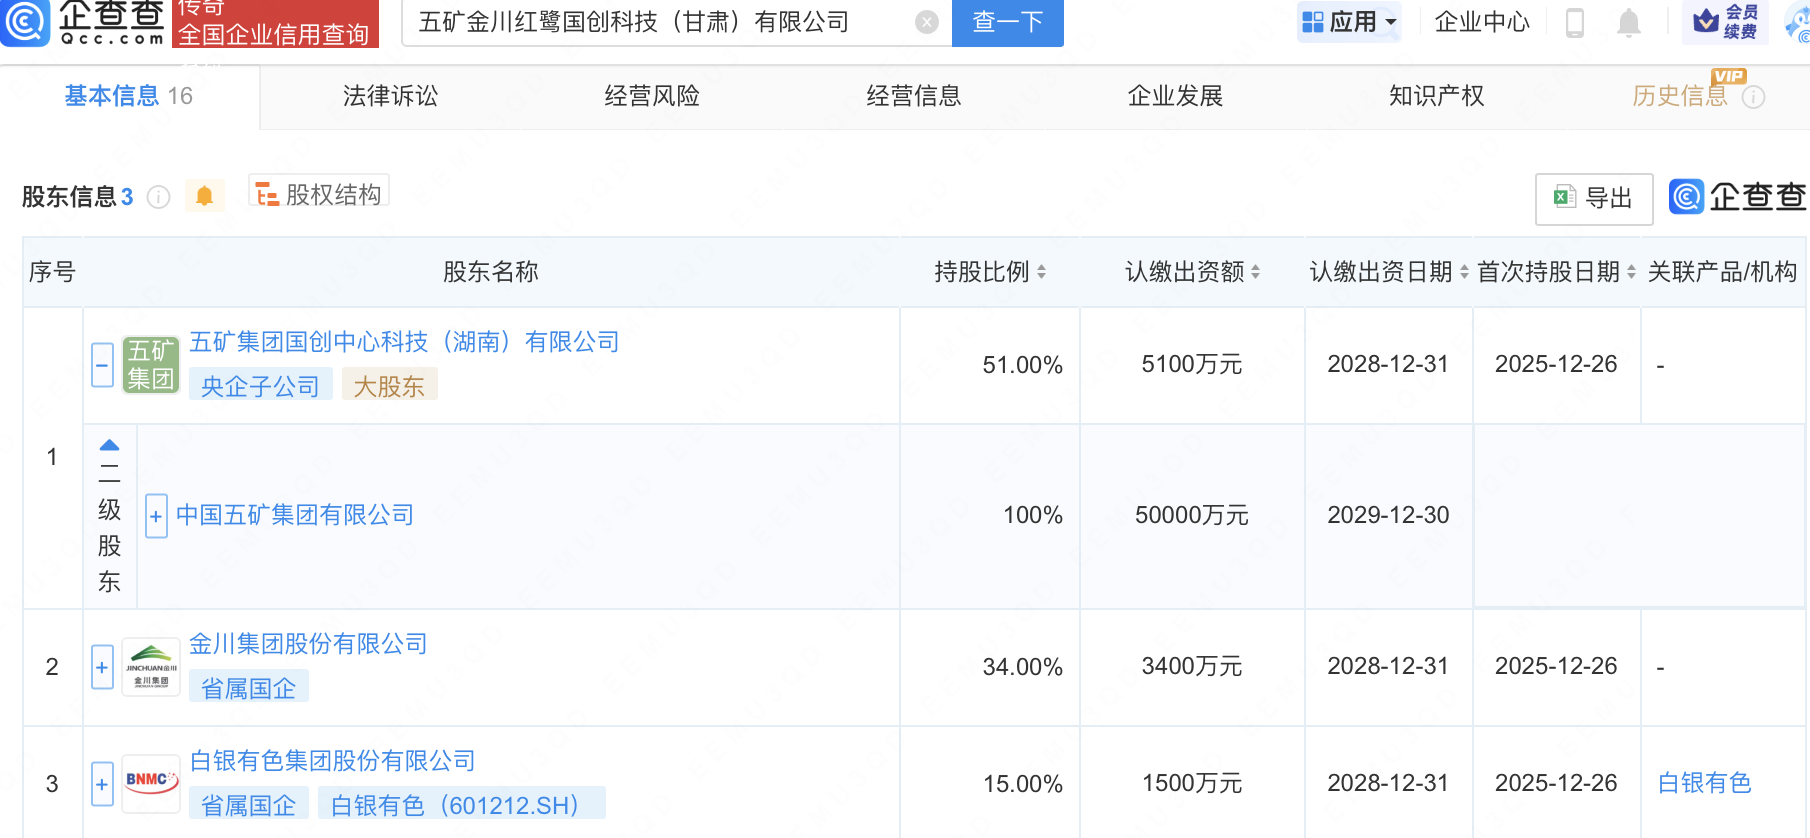This screenshot has height=838, width=1810.
Task: Export shareholder table with 导出
Action: click(1593, 198)
